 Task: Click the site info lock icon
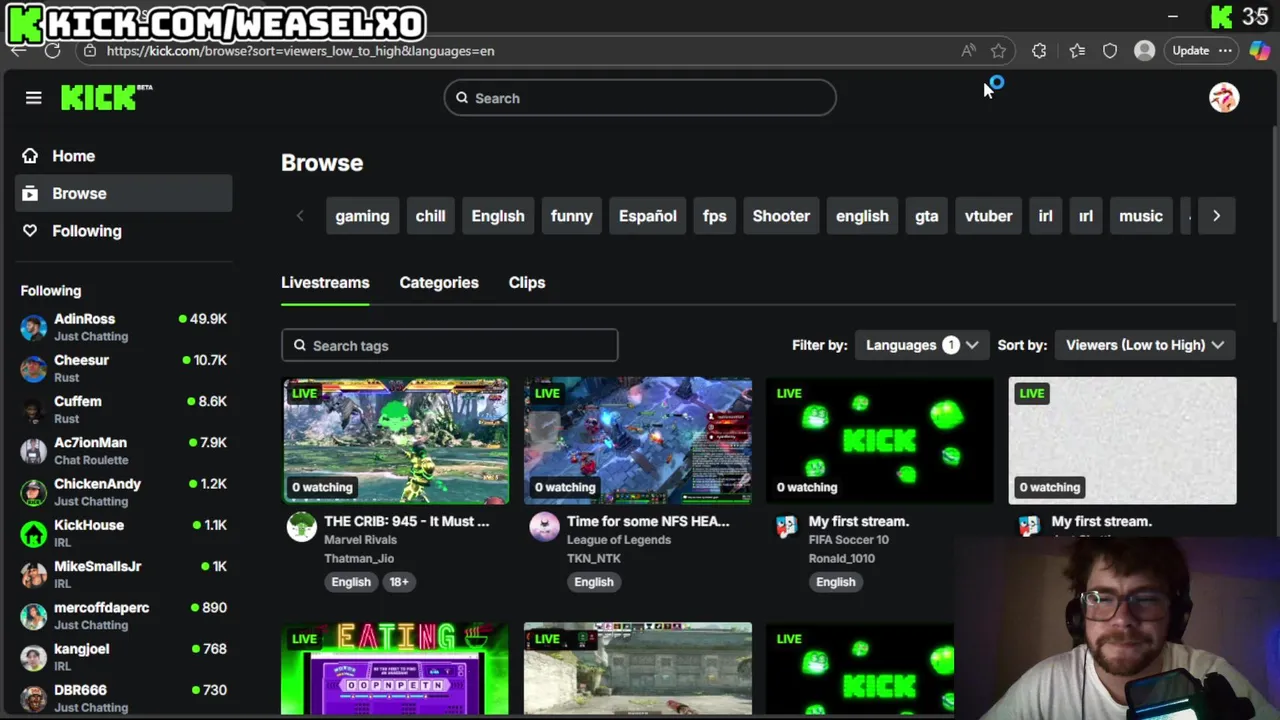[x=90, y=50]
